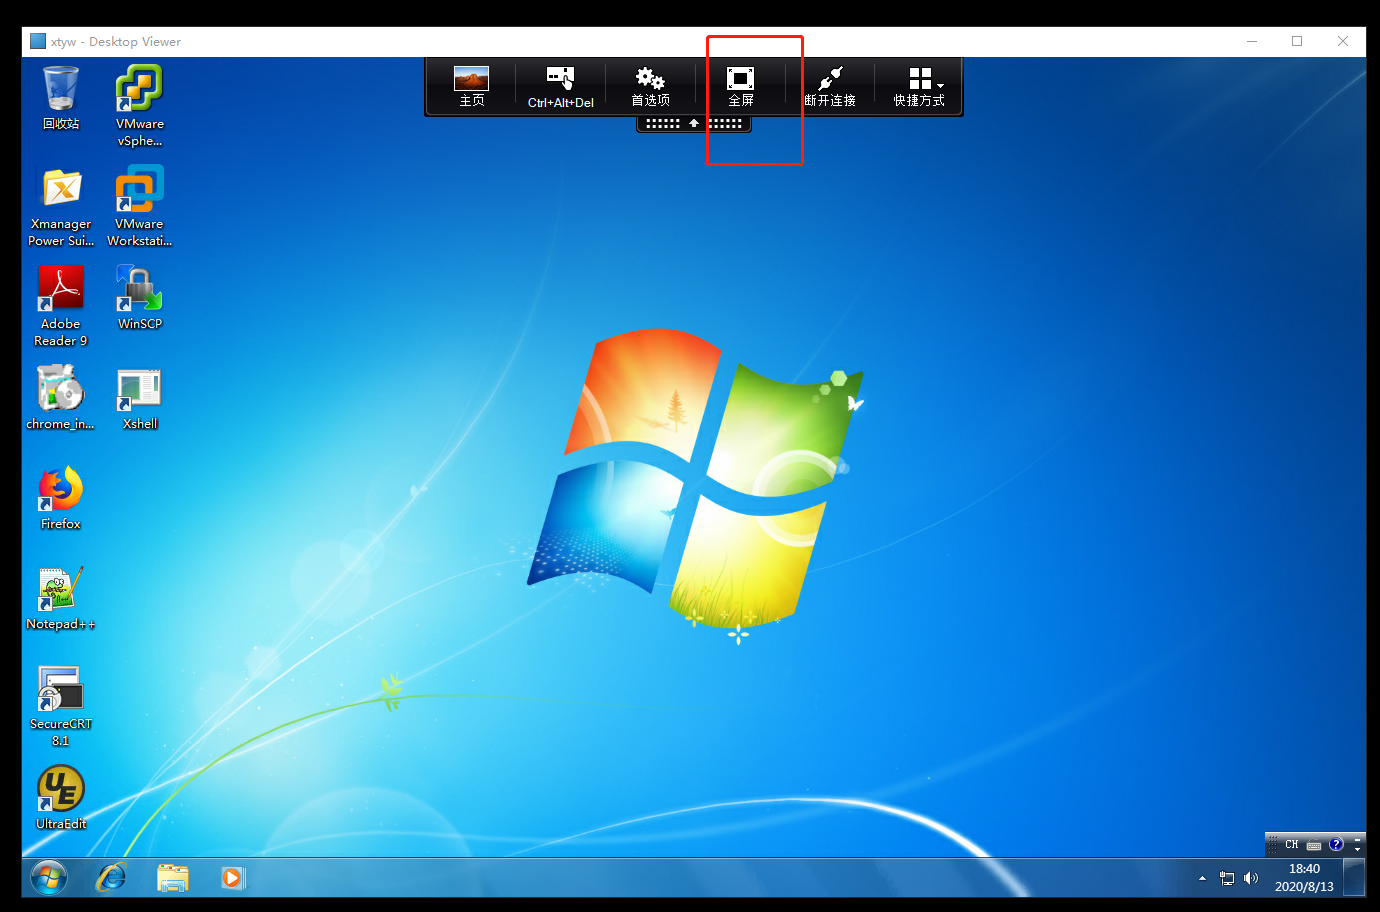This screenshot has width=1380, height=912.
Task: Select the SecureCRT 8.1 shortcut
Action: point(61,706)
